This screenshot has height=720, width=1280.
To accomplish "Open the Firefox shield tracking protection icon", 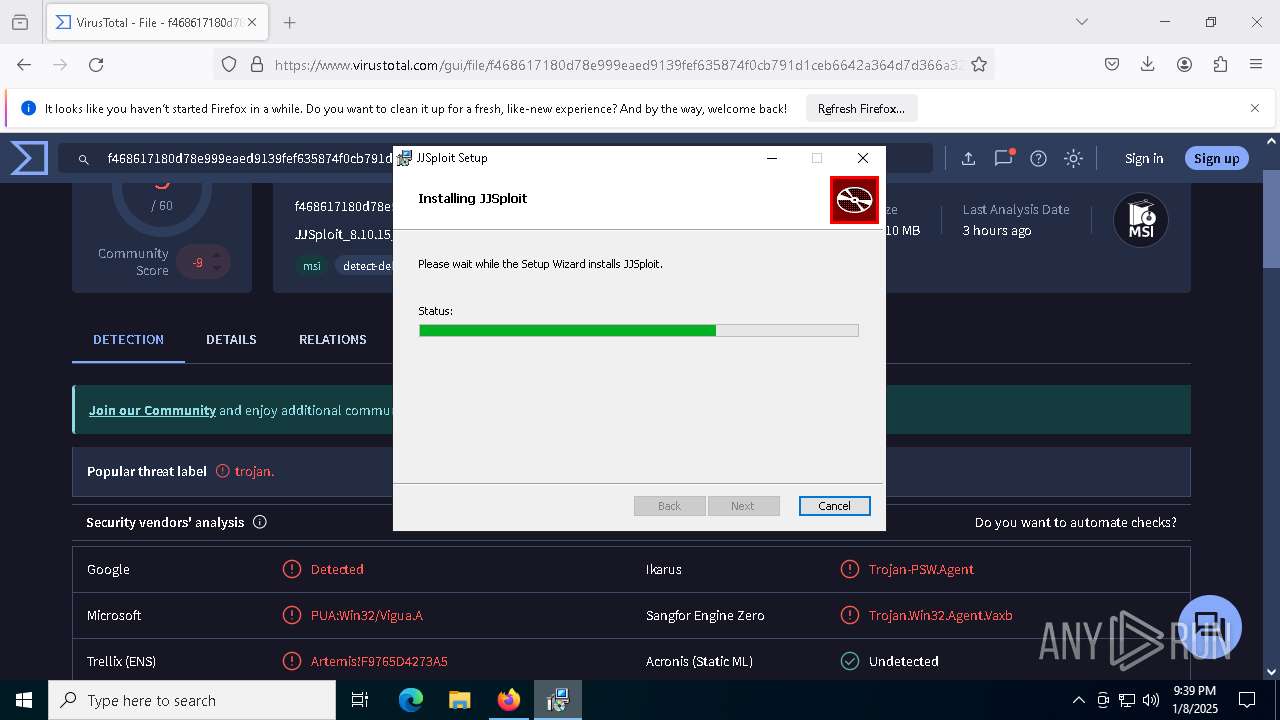I will click(229, 64).
